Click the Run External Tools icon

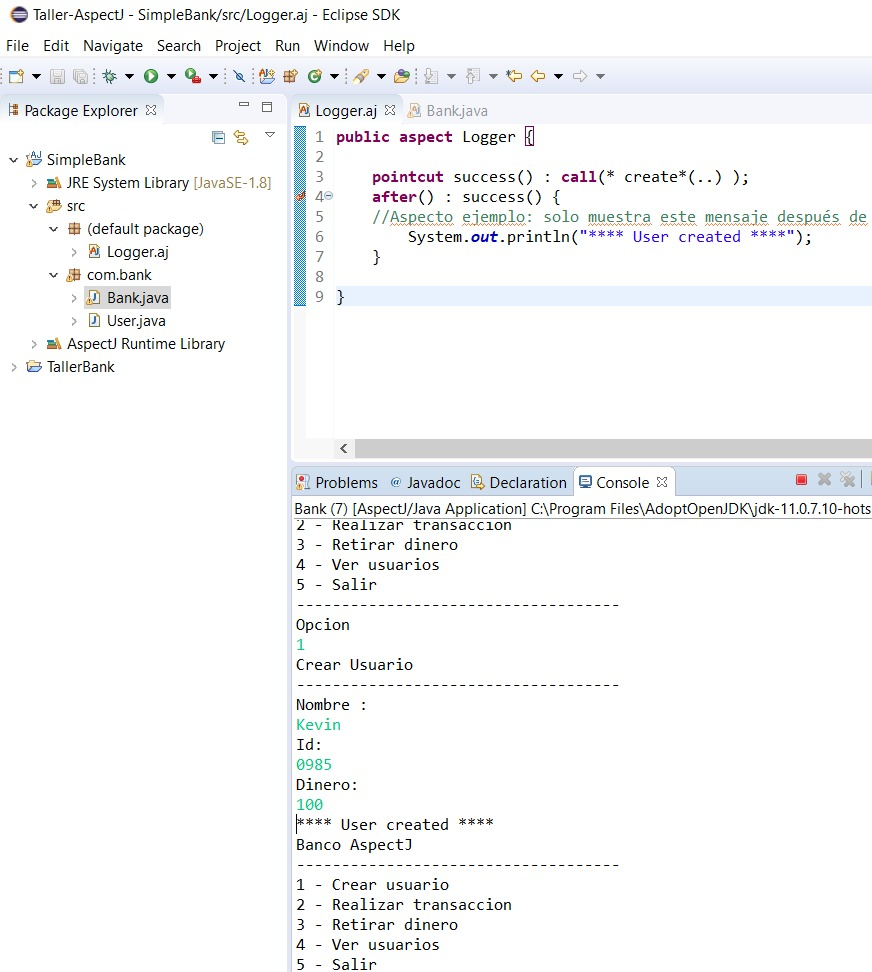click(x=193, y=76)
